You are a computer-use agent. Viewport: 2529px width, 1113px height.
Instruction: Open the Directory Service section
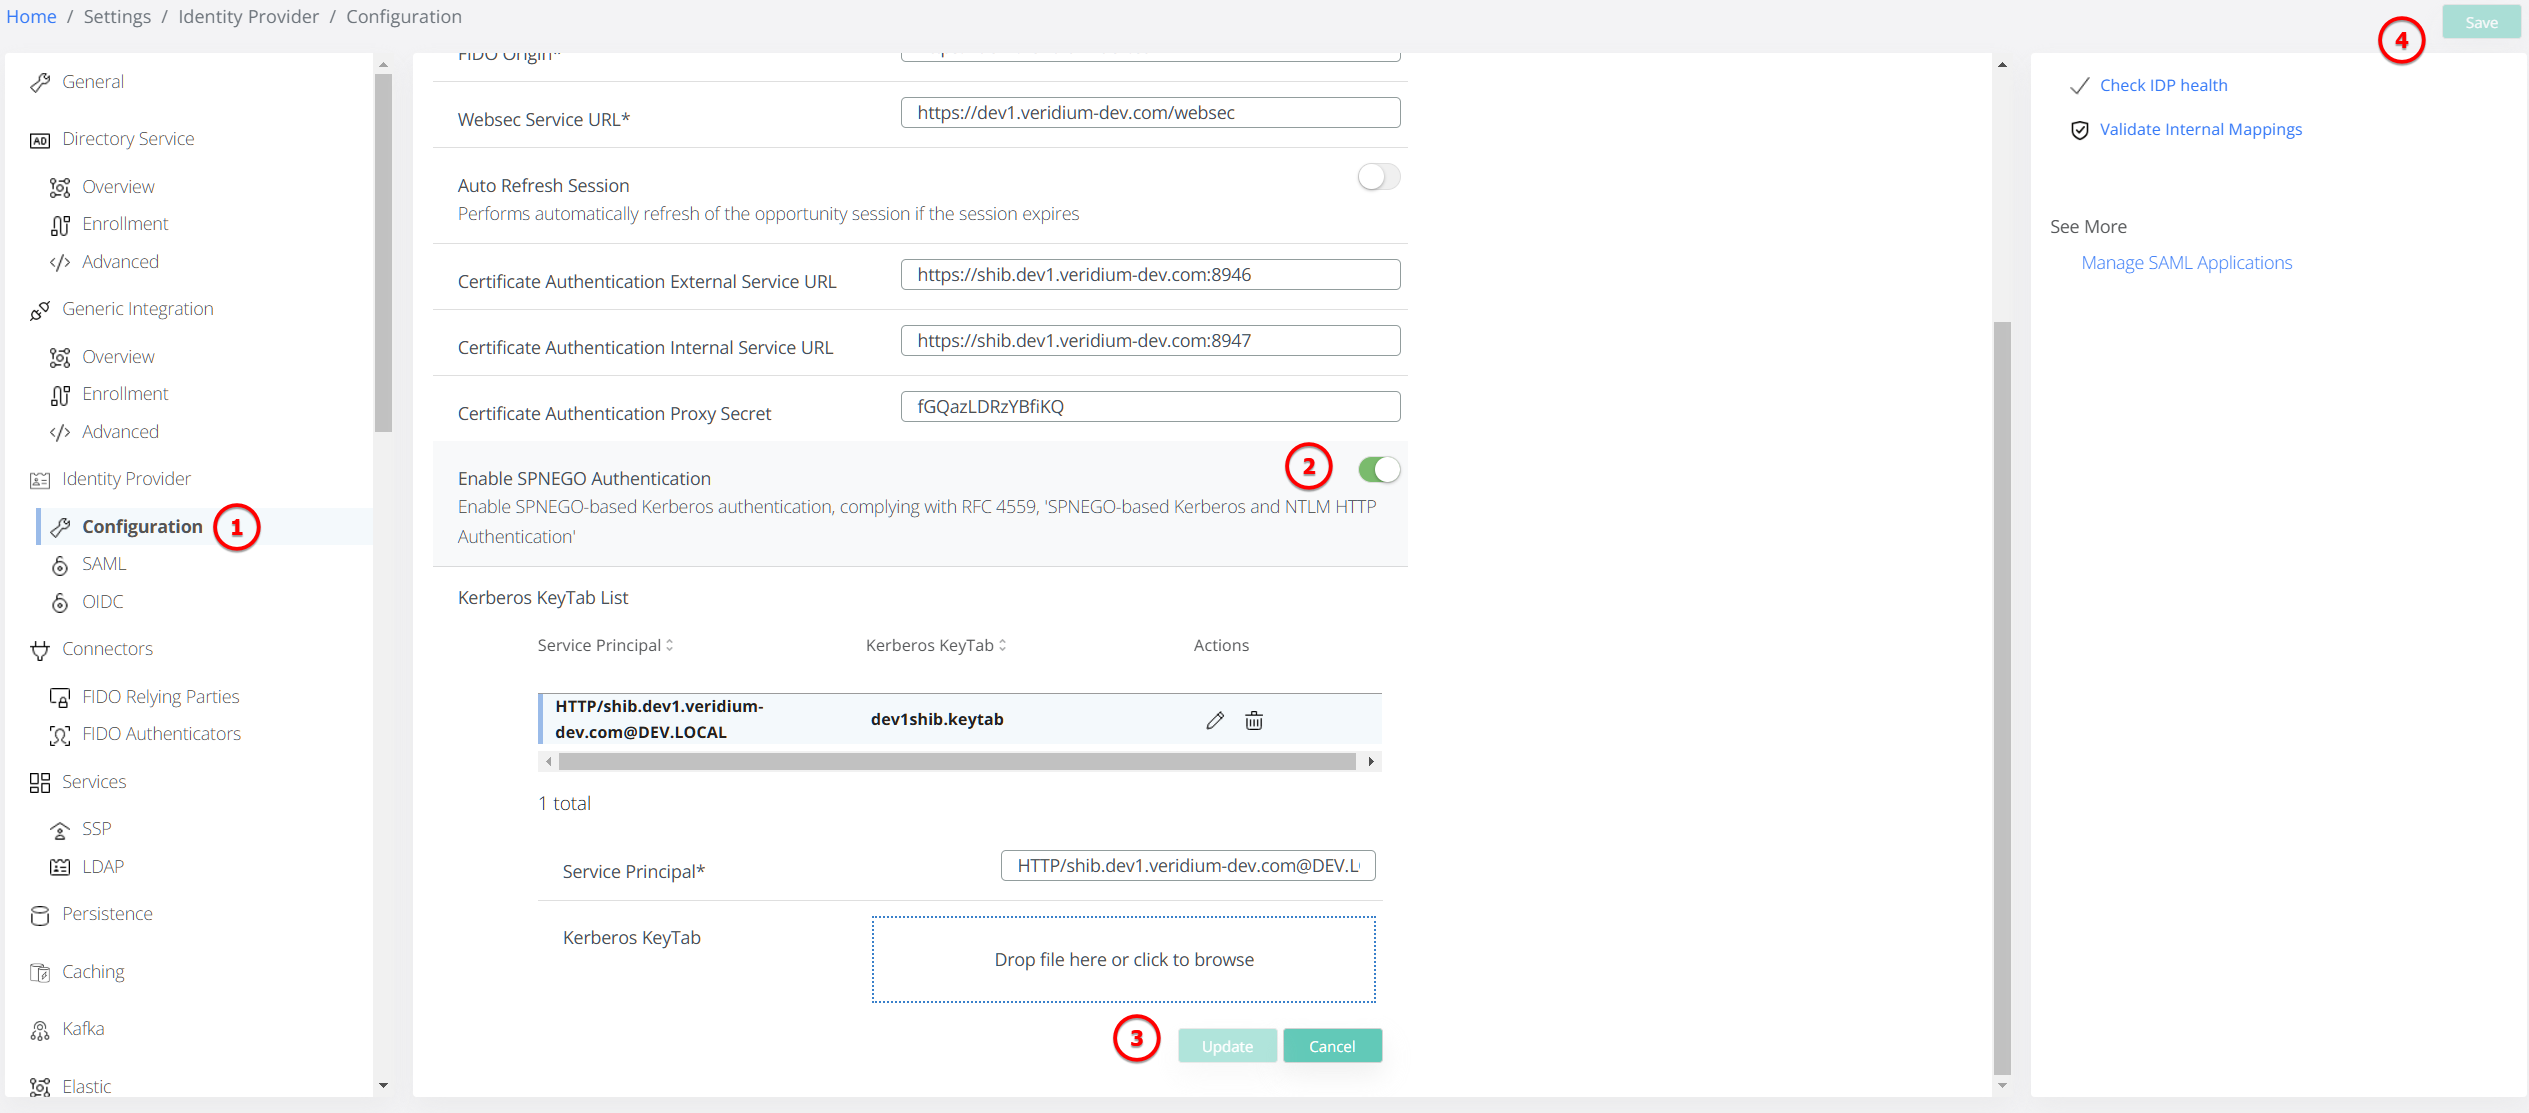(x=127, y=138)
